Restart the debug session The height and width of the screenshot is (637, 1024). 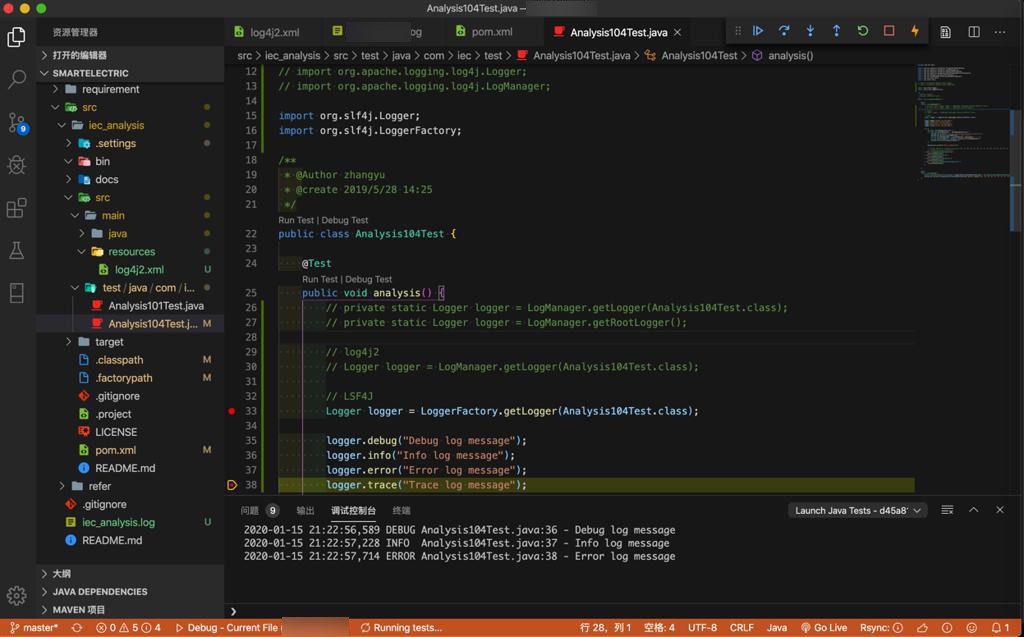(862, 32)
